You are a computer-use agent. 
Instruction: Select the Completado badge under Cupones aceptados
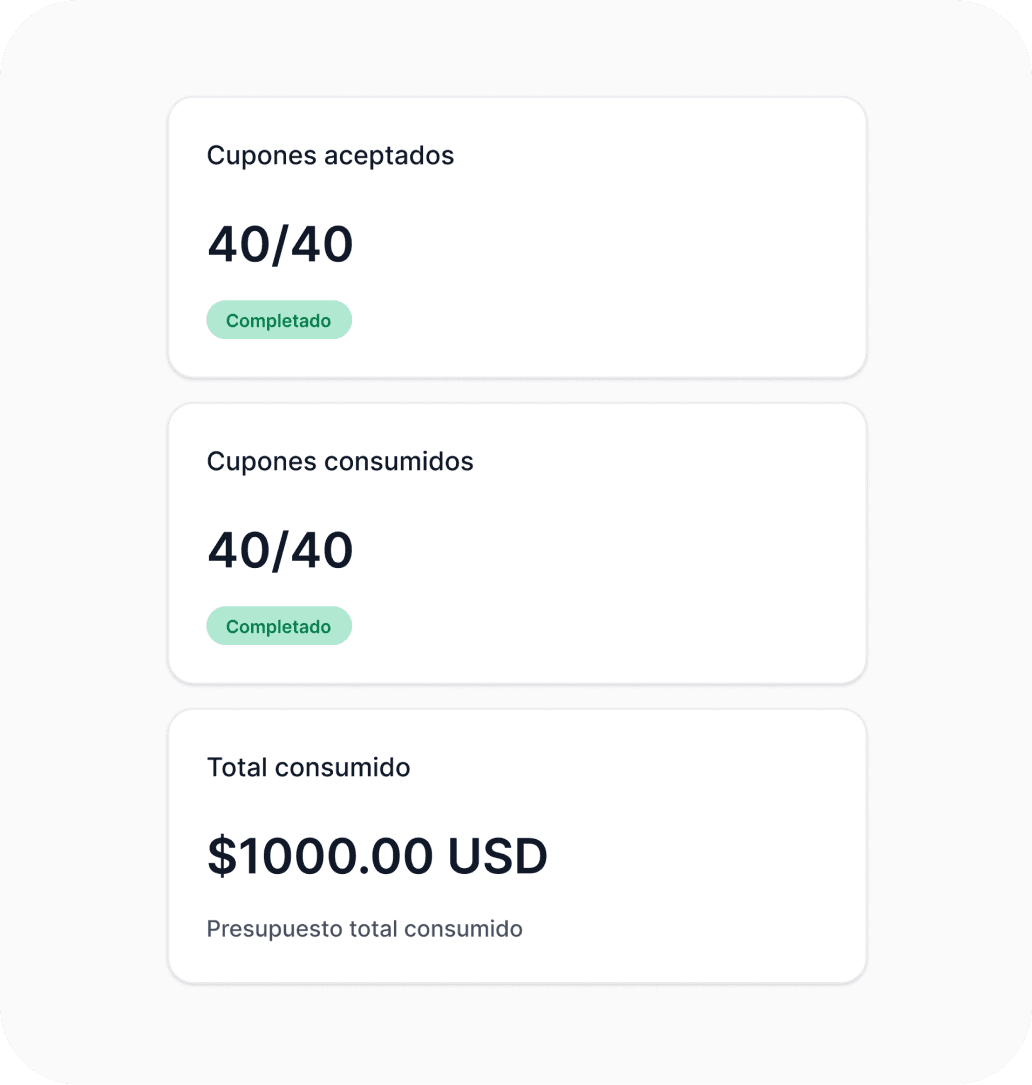click(x=279, y=320)
